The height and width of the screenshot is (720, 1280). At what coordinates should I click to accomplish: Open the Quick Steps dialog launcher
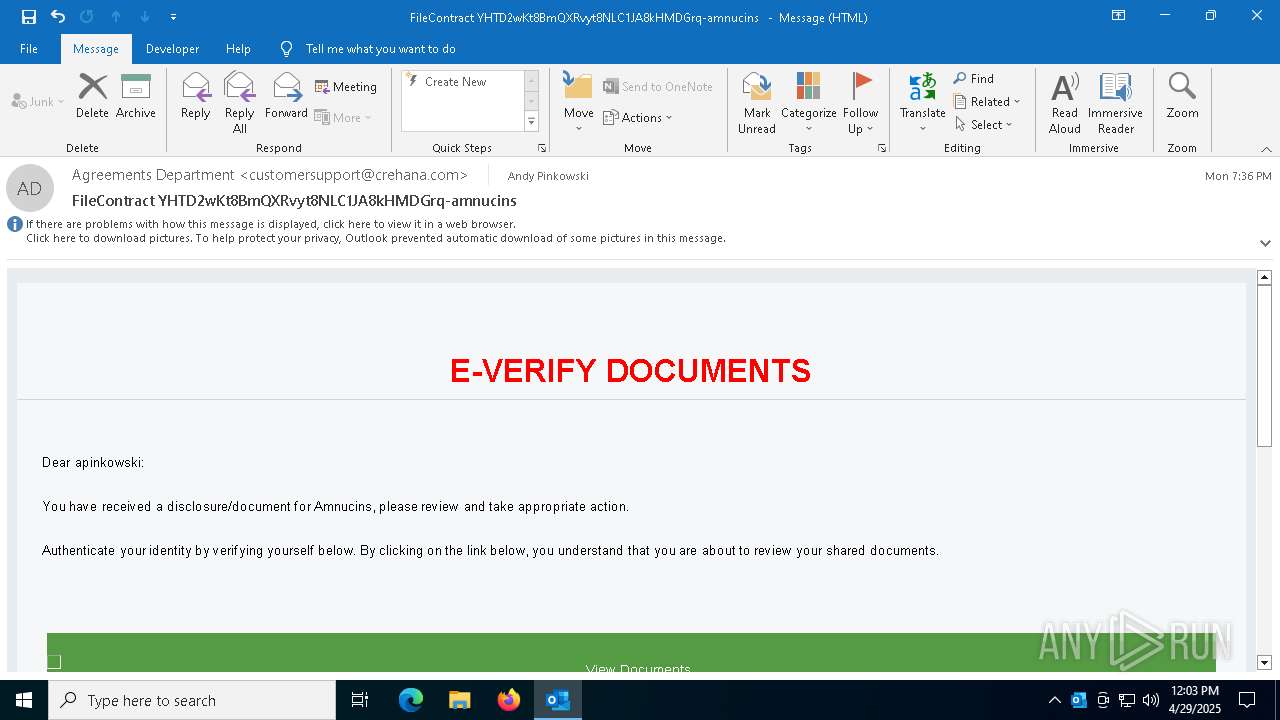click(542, 148)
